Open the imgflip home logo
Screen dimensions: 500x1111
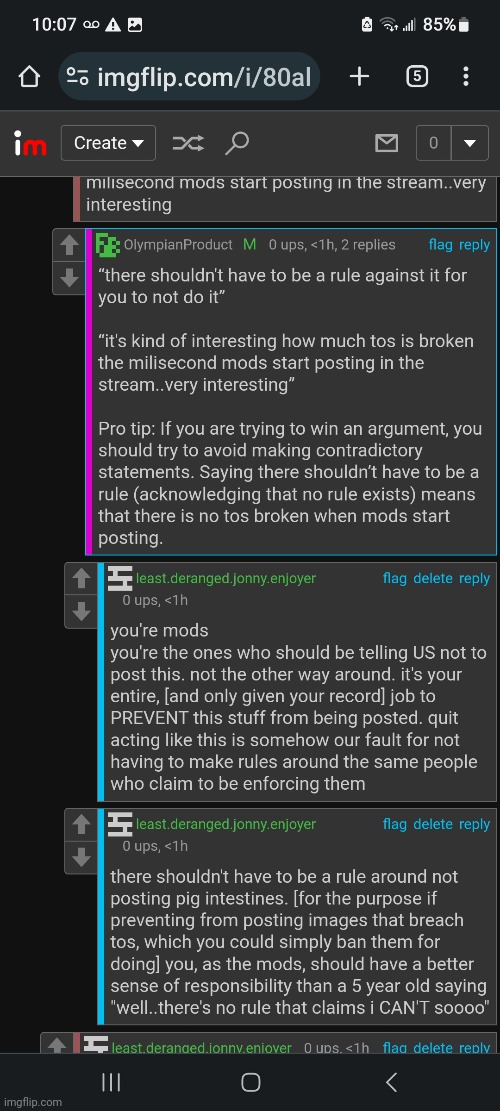click(x=30, y=144)
